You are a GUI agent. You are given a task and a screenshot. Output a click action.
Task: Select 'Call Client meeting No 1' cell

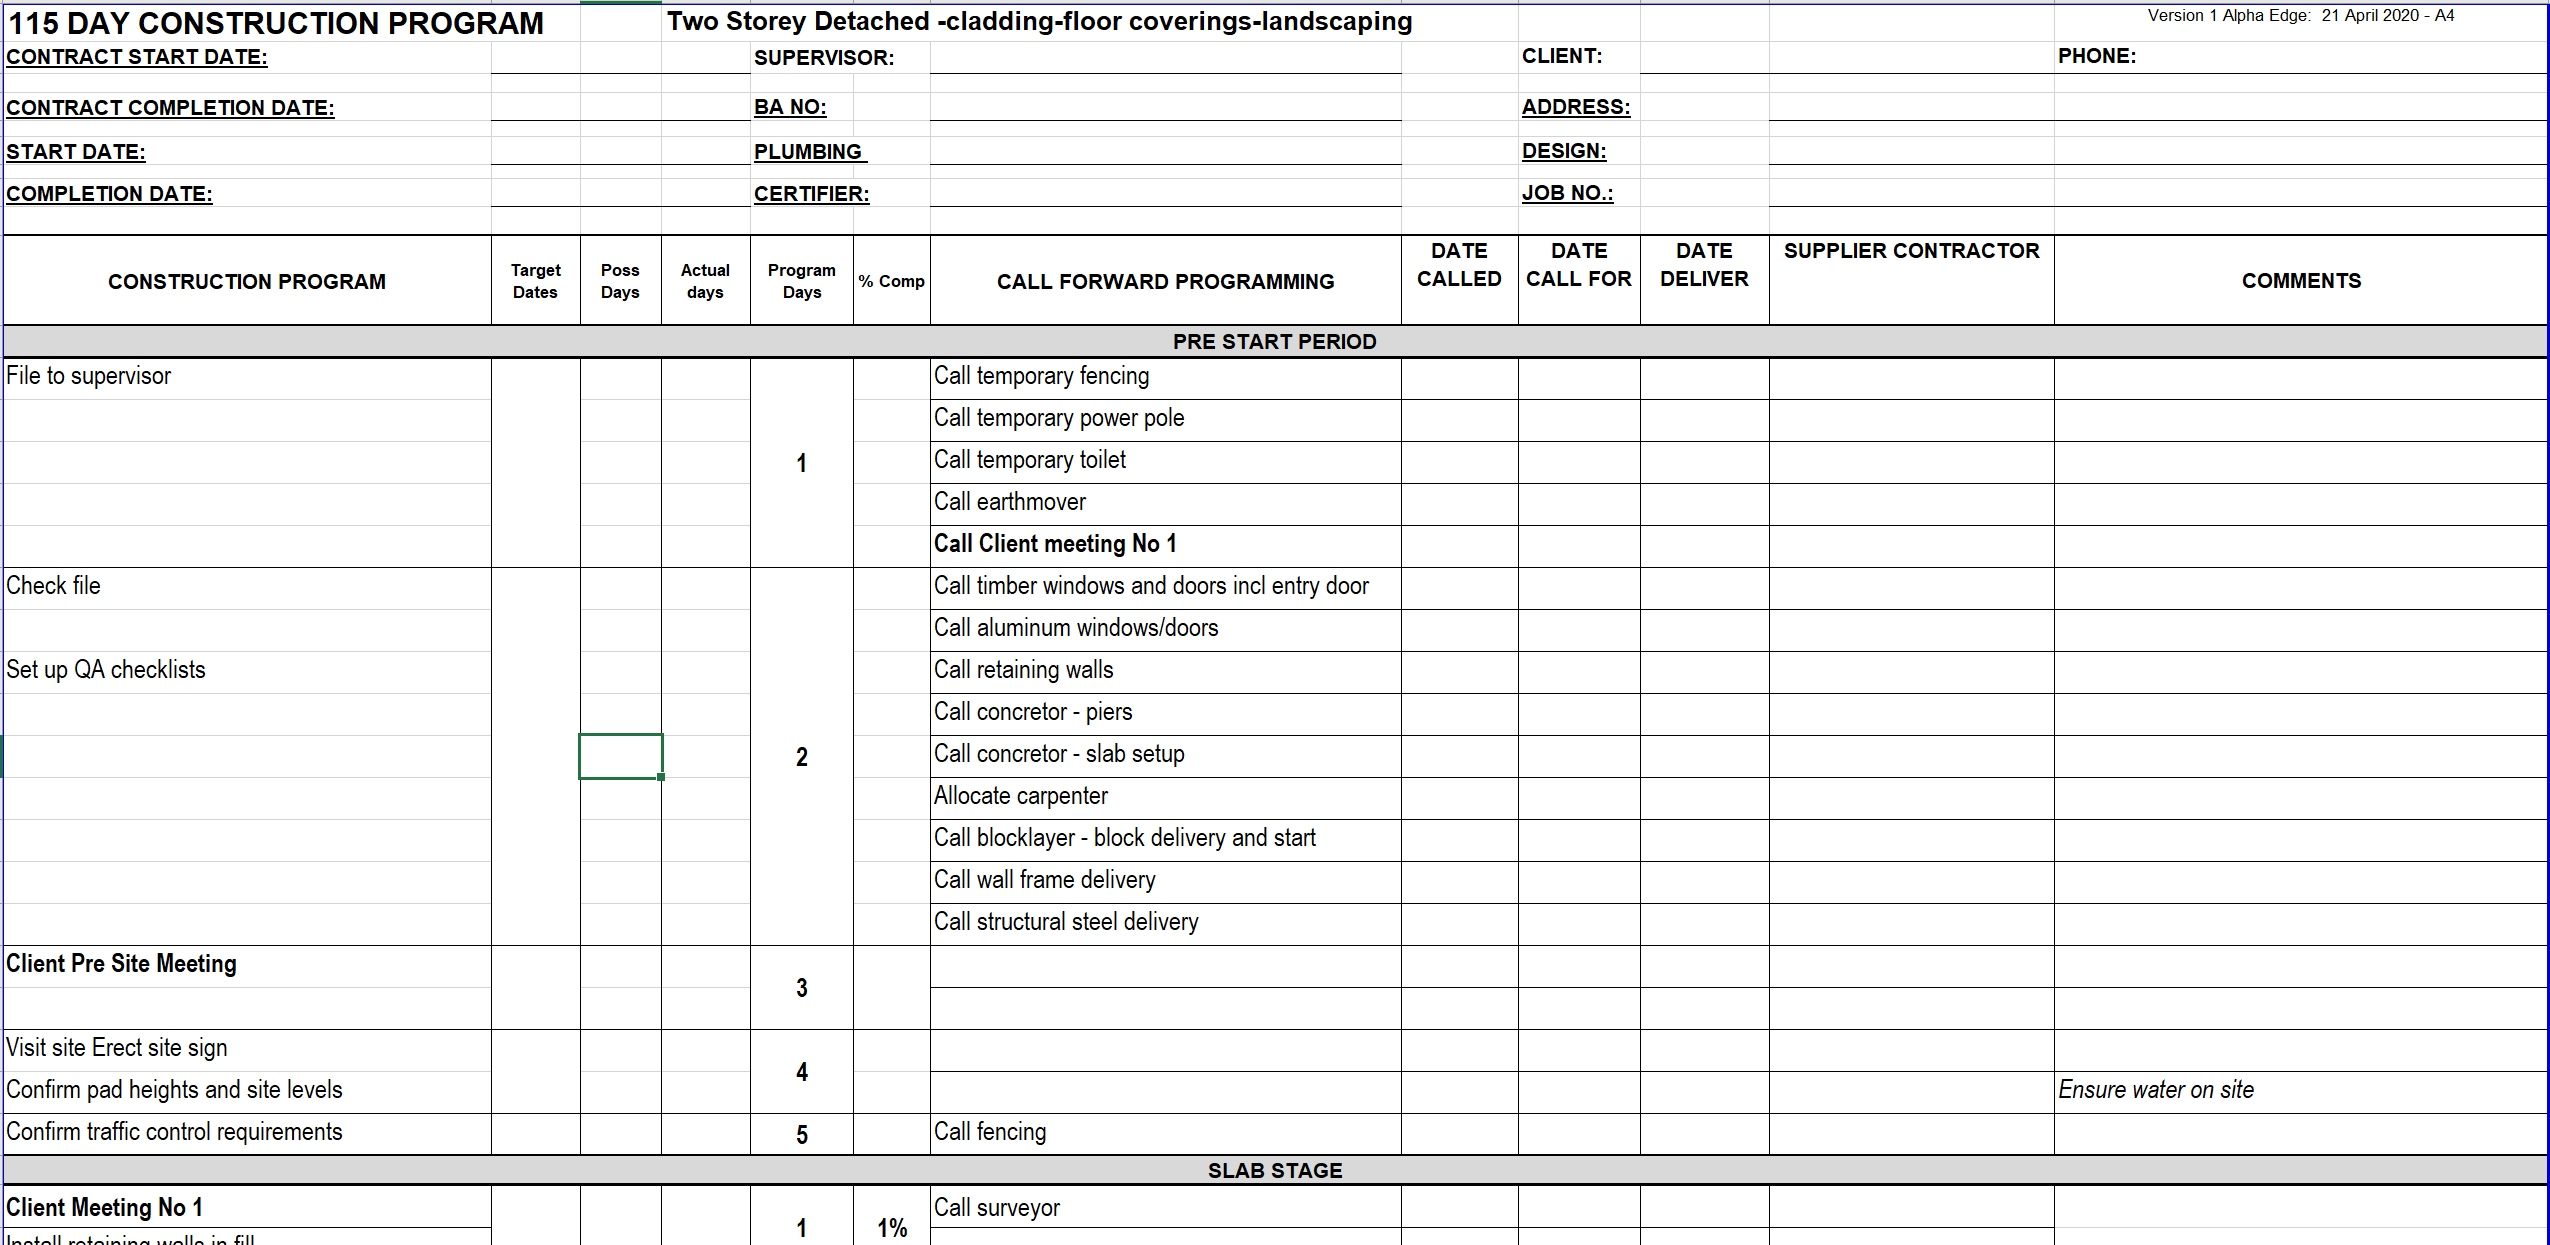coord(1055,544)
